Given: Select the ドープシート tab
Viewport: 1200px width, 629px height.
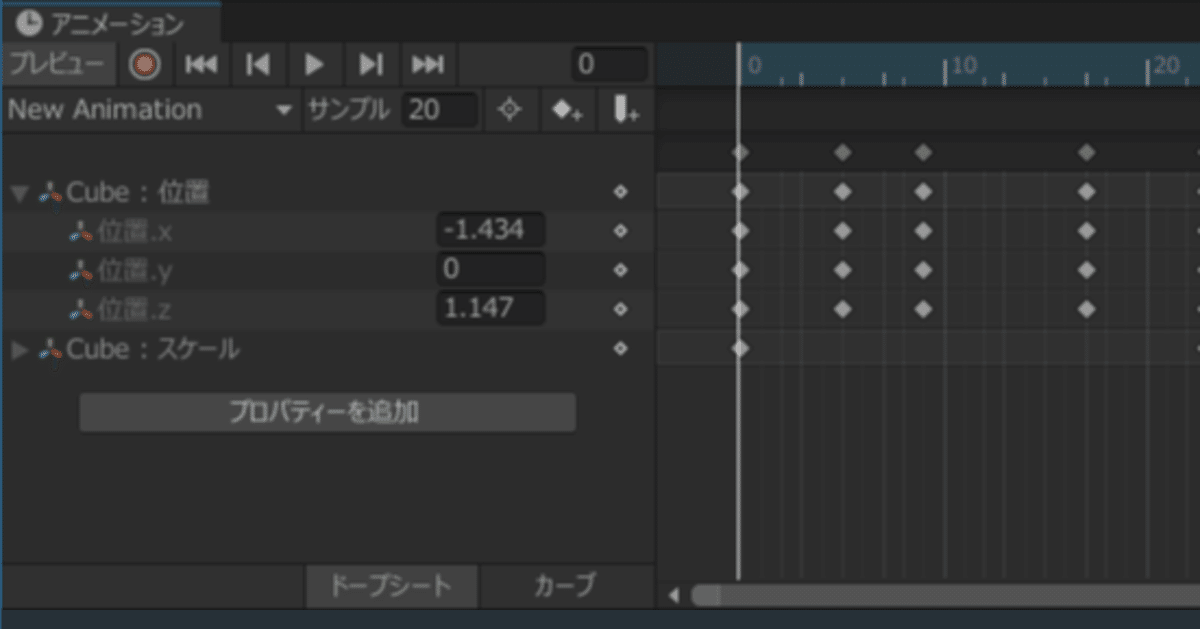Looking at the screenshot, I should (x=394, y=588).
